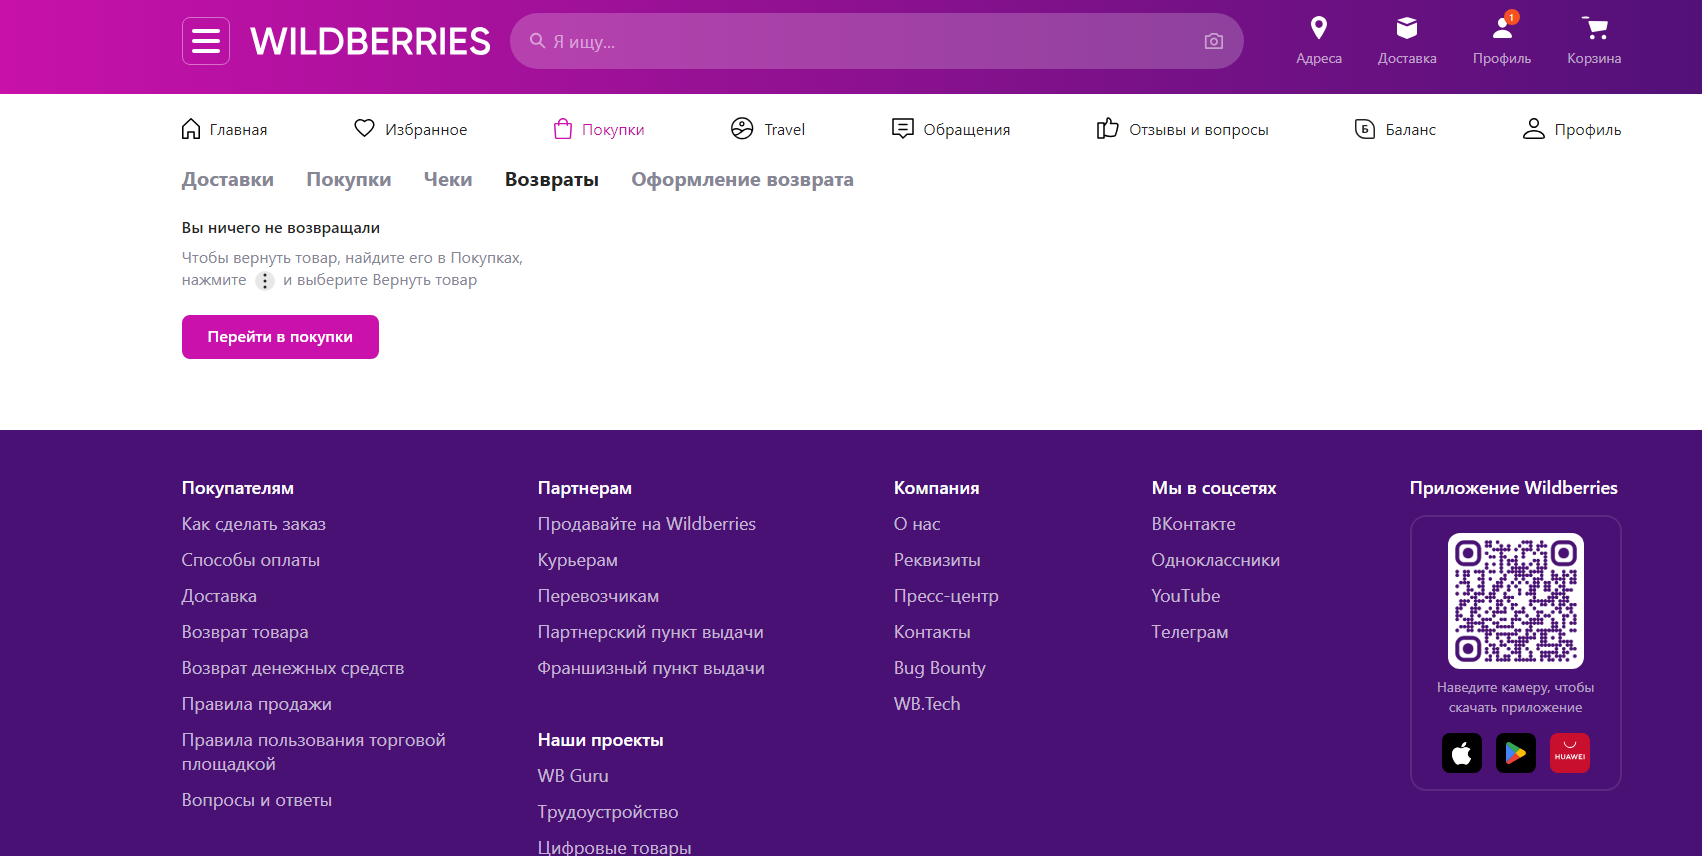This screenshot has width=1702, height=856.
Task: Click the 'Компания' footer heading
Action: [x=937, y=488]
